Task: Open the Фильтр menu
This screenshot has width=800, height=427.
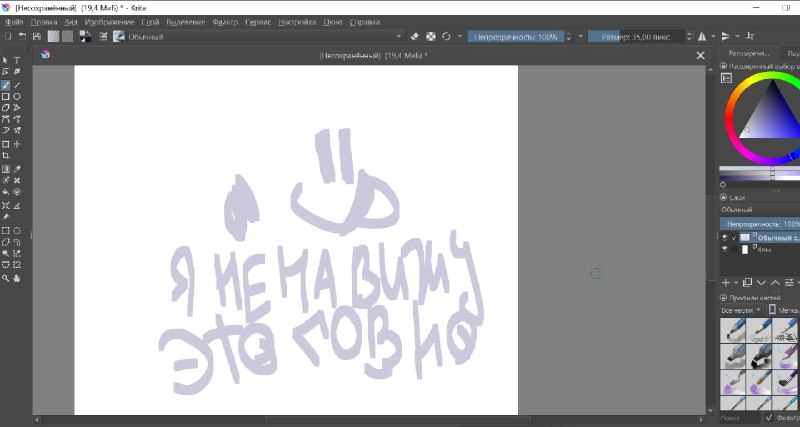Action: 225,22
